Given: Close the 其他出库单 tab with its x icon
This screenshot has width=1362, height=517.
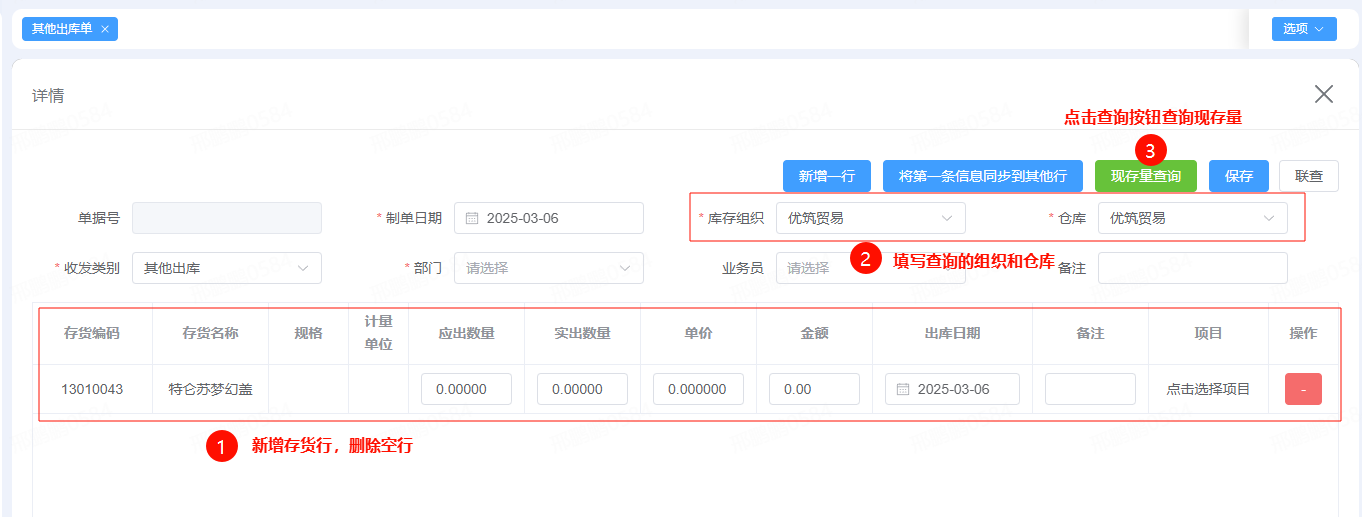Looking at the screenshot, I should click(105, 29).
